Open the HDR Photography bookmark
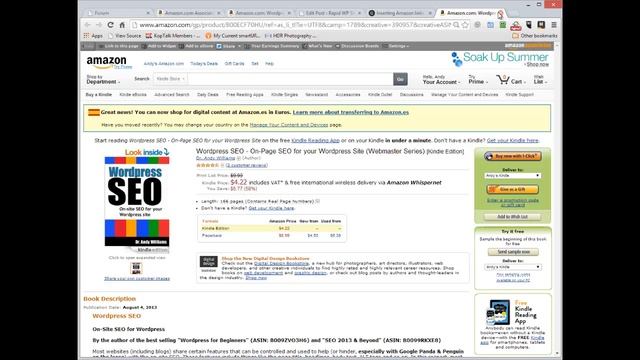Screen dimensions: 640x360 click(x=290, y=36)
